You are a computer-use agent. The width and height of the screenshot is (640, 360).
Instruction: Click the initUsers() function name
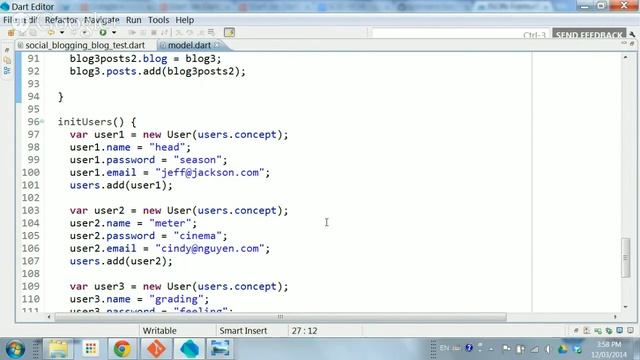(x=91, y=122)
